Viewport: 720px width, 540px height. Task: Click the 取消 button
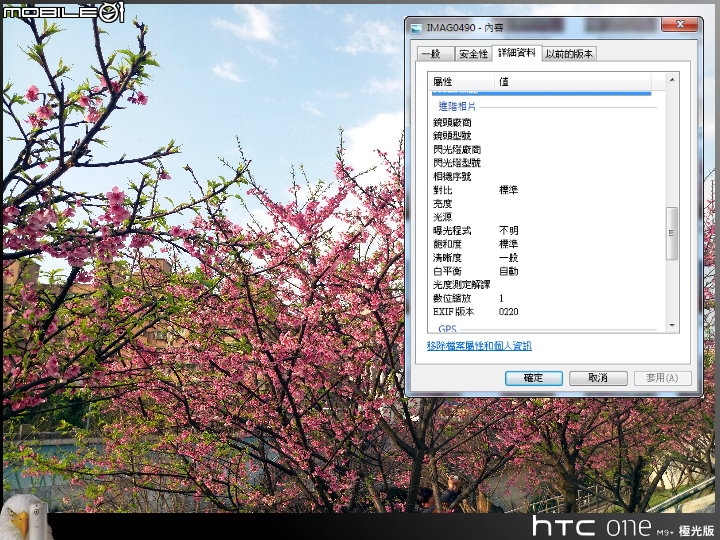[598, 378]
